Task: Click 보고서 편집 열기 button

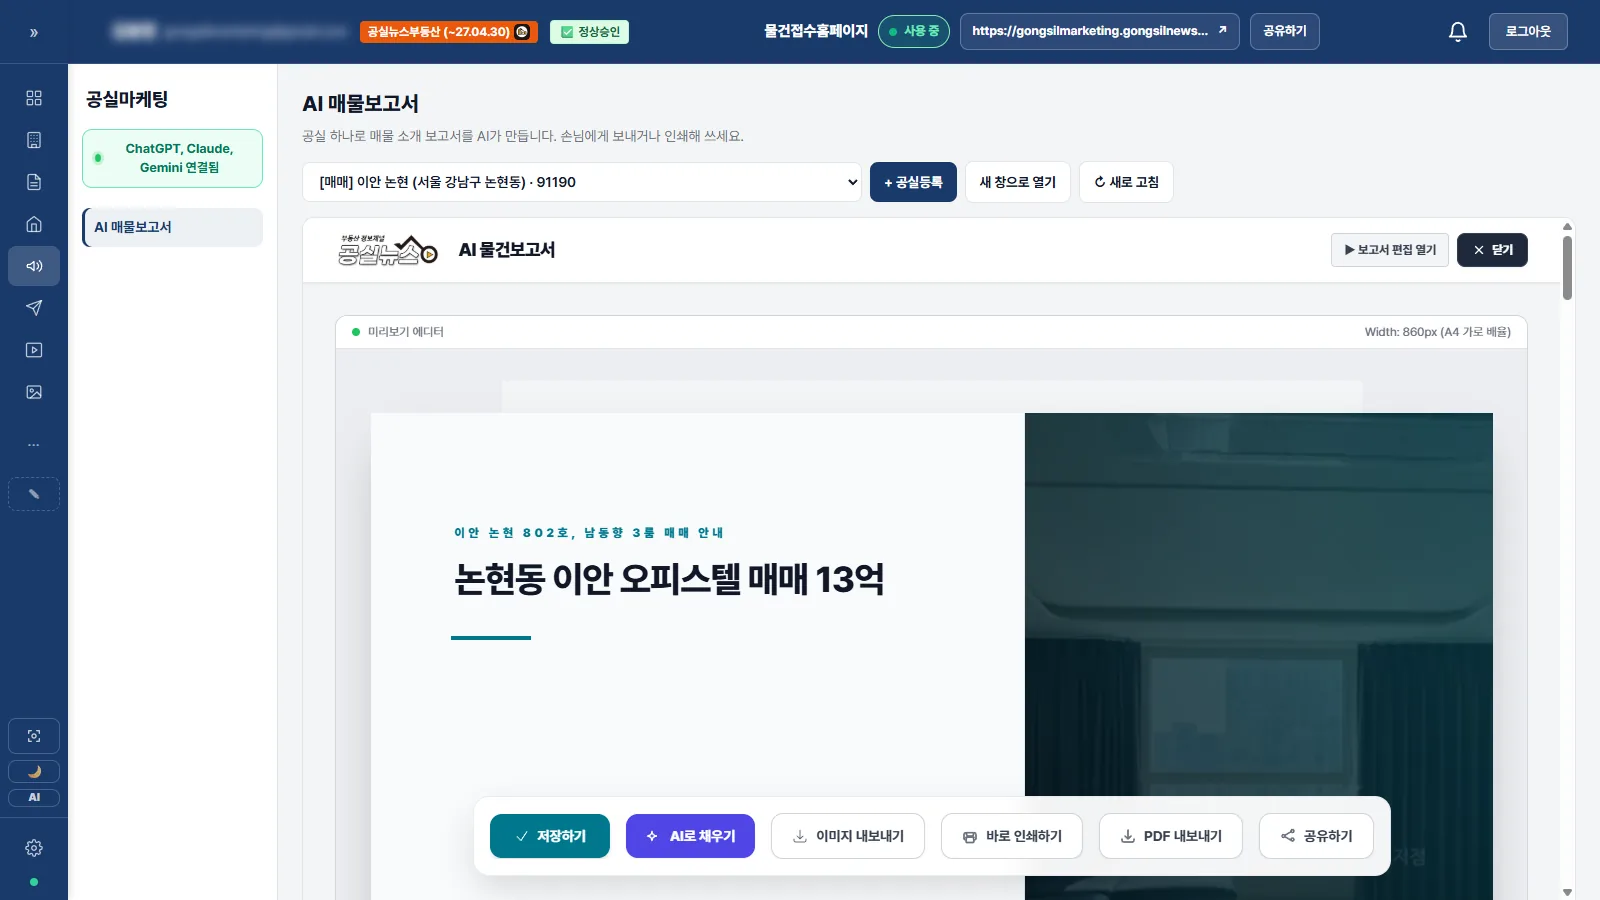Action: (x=1390, y=250)
